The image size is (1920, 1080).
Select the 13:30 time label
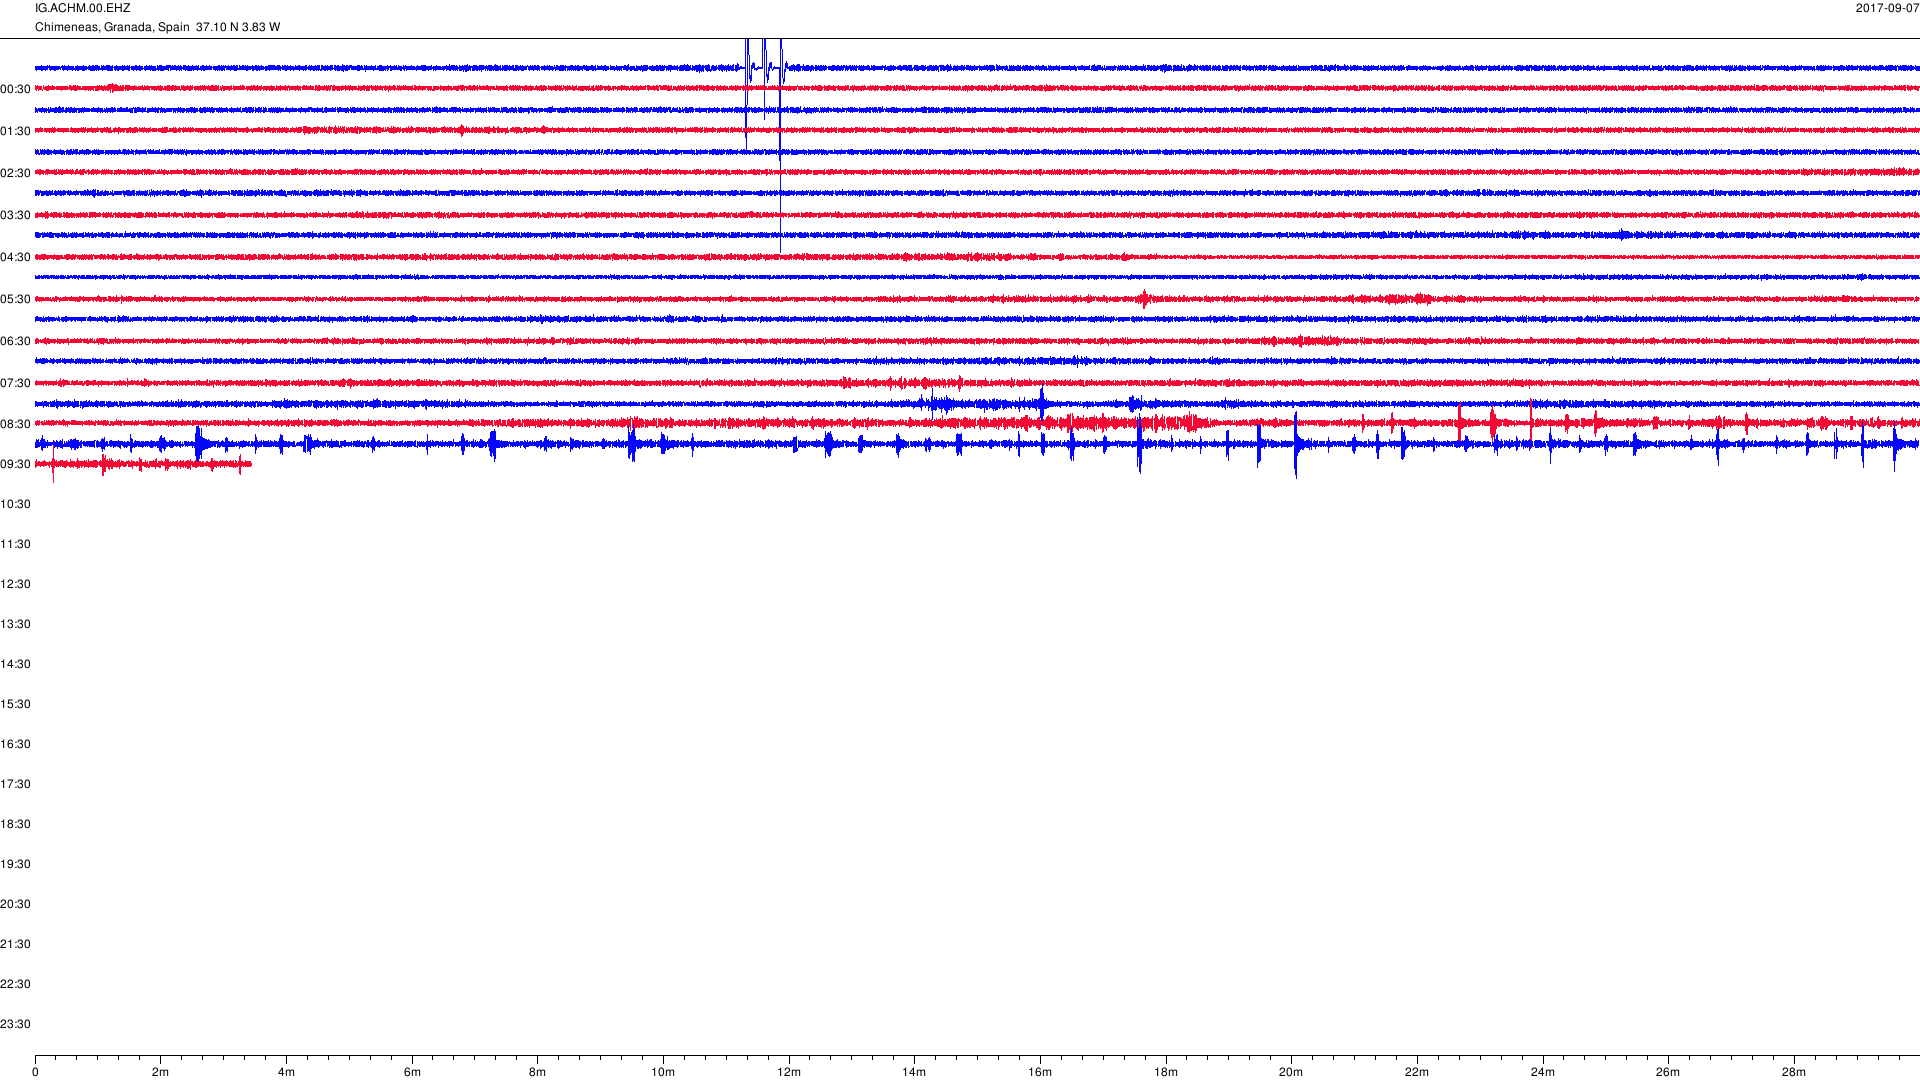coord(15,624)
